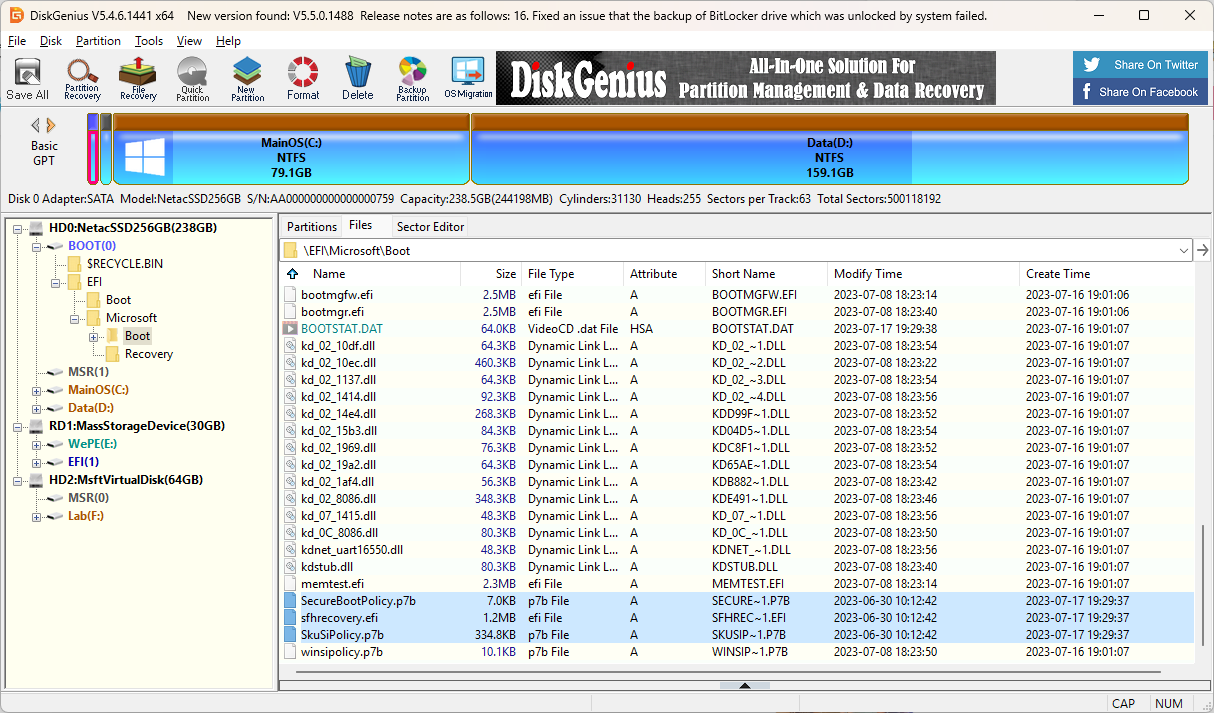Click the bootmgfw.efi file icon
The height and width of the screenshot is (713, 1214).
(290, 295)
